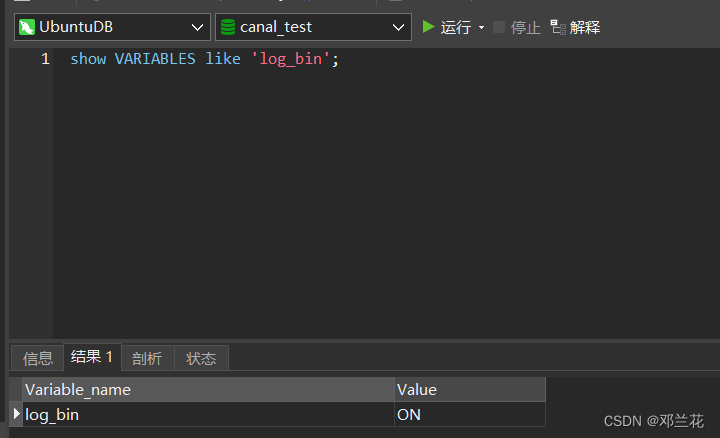Image resolution: width=720 pixels, height=438 pixels.
Task: Click the VARIABLES keyword in the editor
Action: (155, 59)
